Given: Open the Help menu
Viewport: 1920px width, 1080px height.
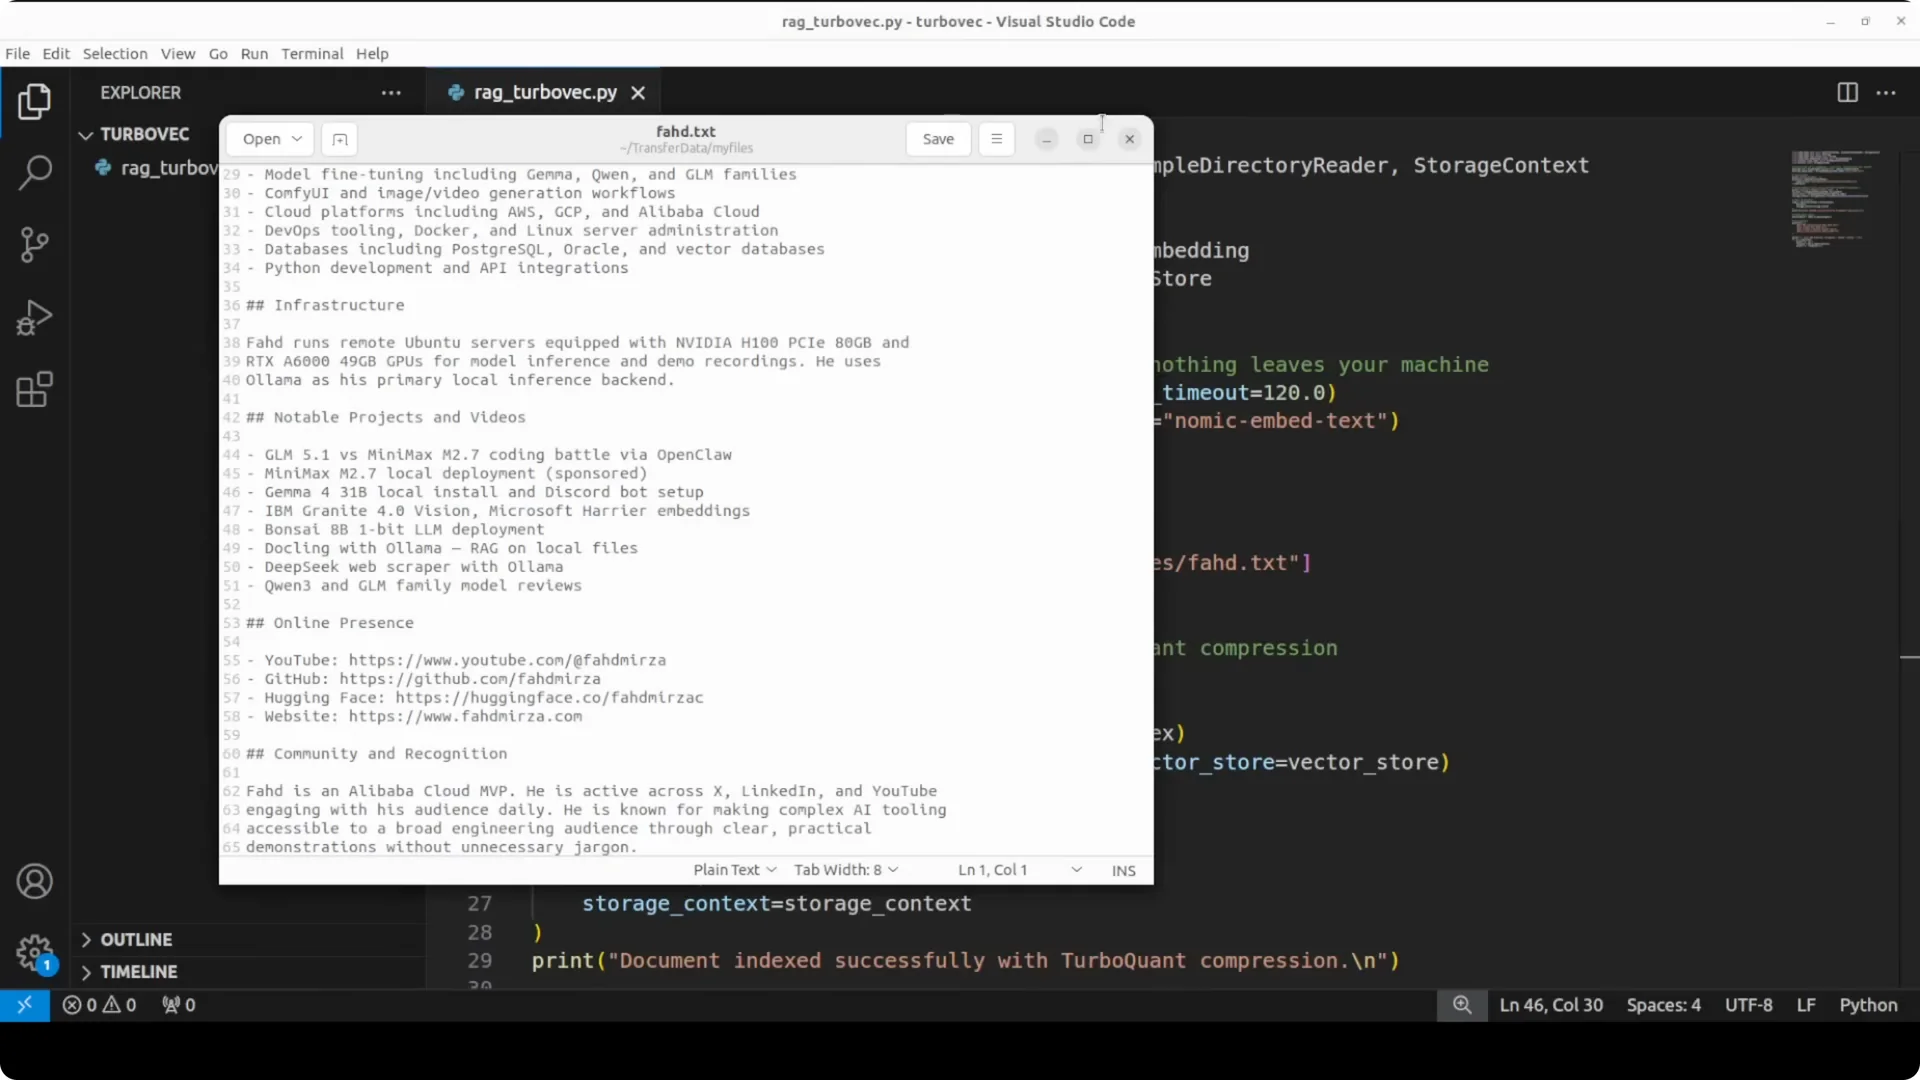Looking at the screenshot, I should [372, 54].
